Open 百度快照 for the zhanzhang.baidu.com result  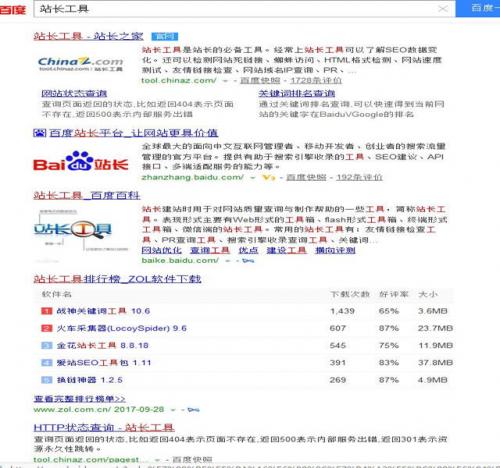[x=306, y=177]
